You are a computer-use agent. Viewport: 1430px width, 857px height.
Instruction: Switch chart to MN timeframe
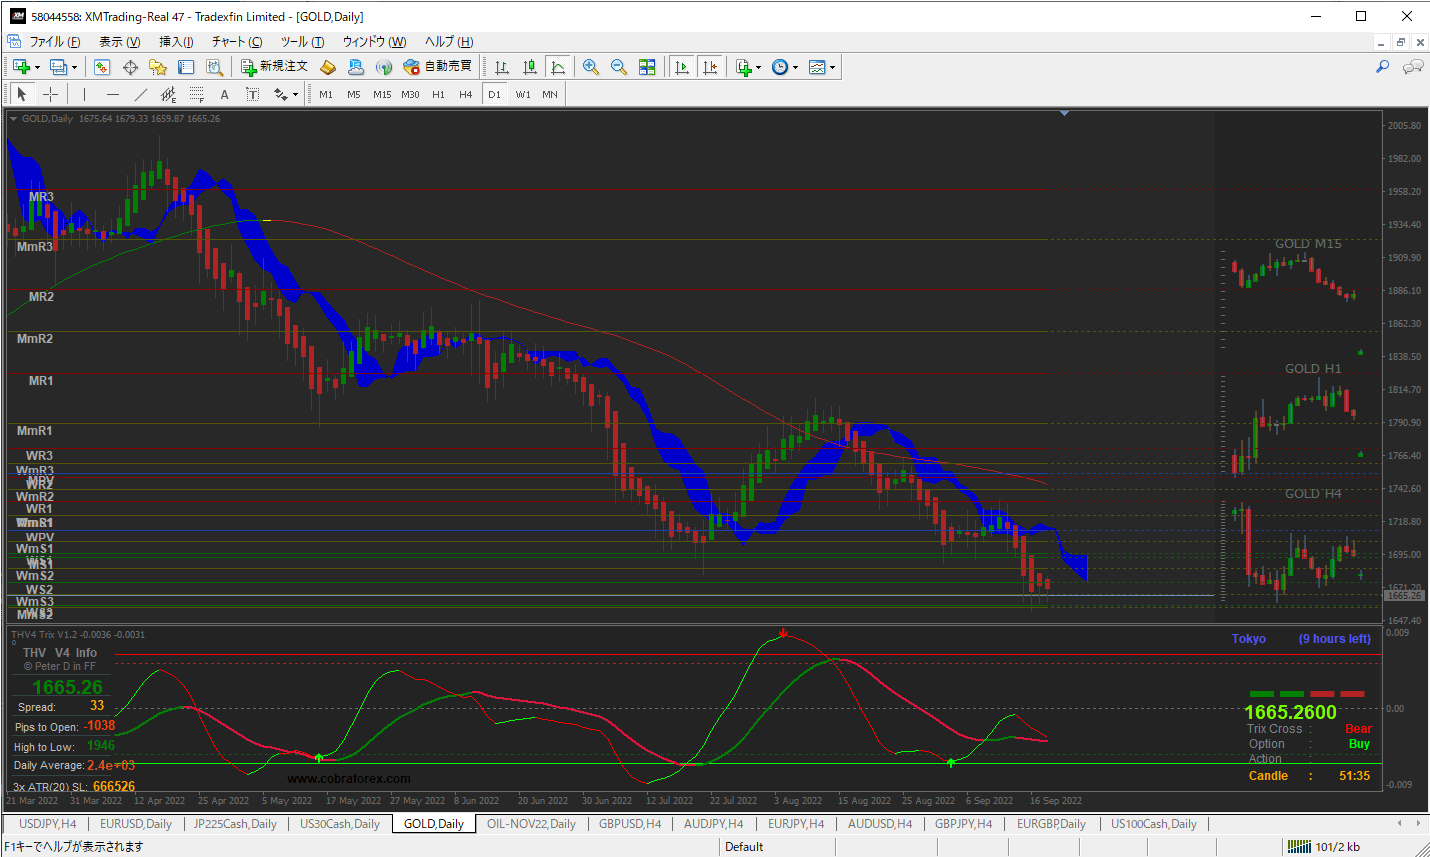pos(550,94)
